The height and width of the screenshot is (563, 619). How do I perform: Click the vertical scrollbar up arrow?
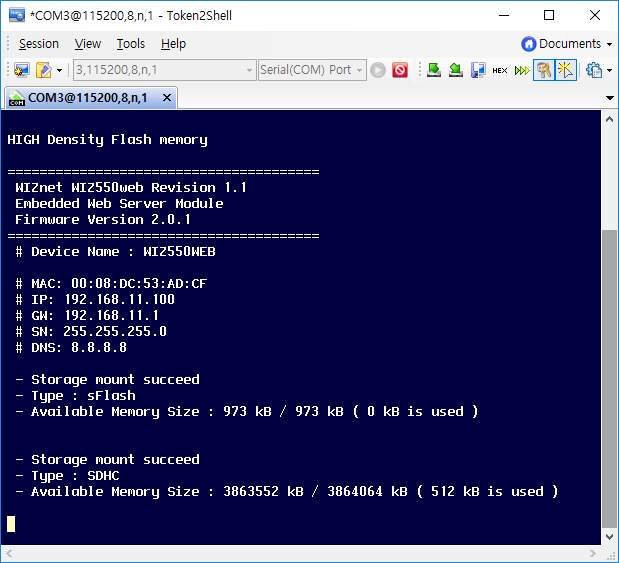[609, 119]
